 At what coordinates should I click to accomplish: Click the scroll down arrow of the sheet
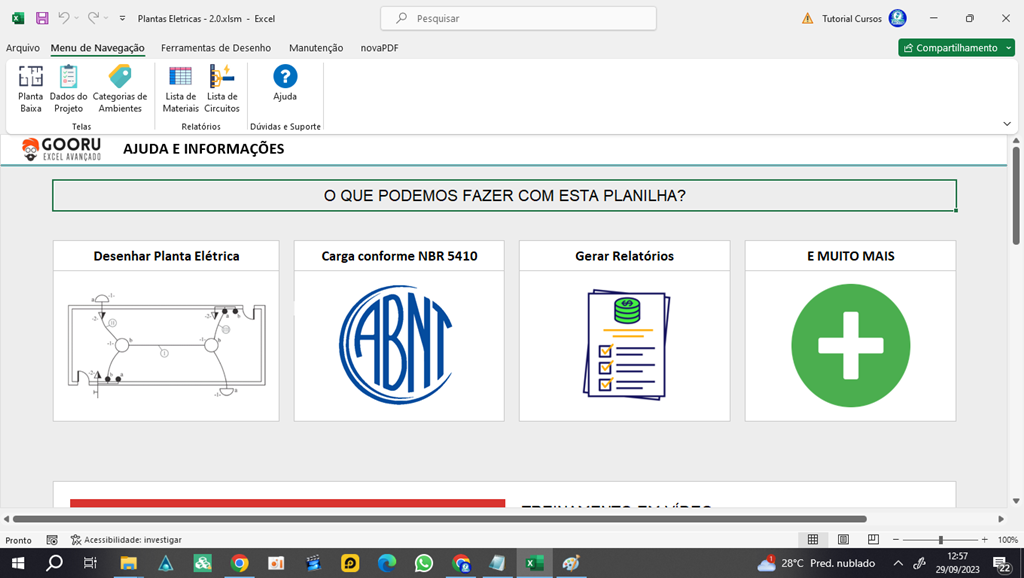[1016, 502]
